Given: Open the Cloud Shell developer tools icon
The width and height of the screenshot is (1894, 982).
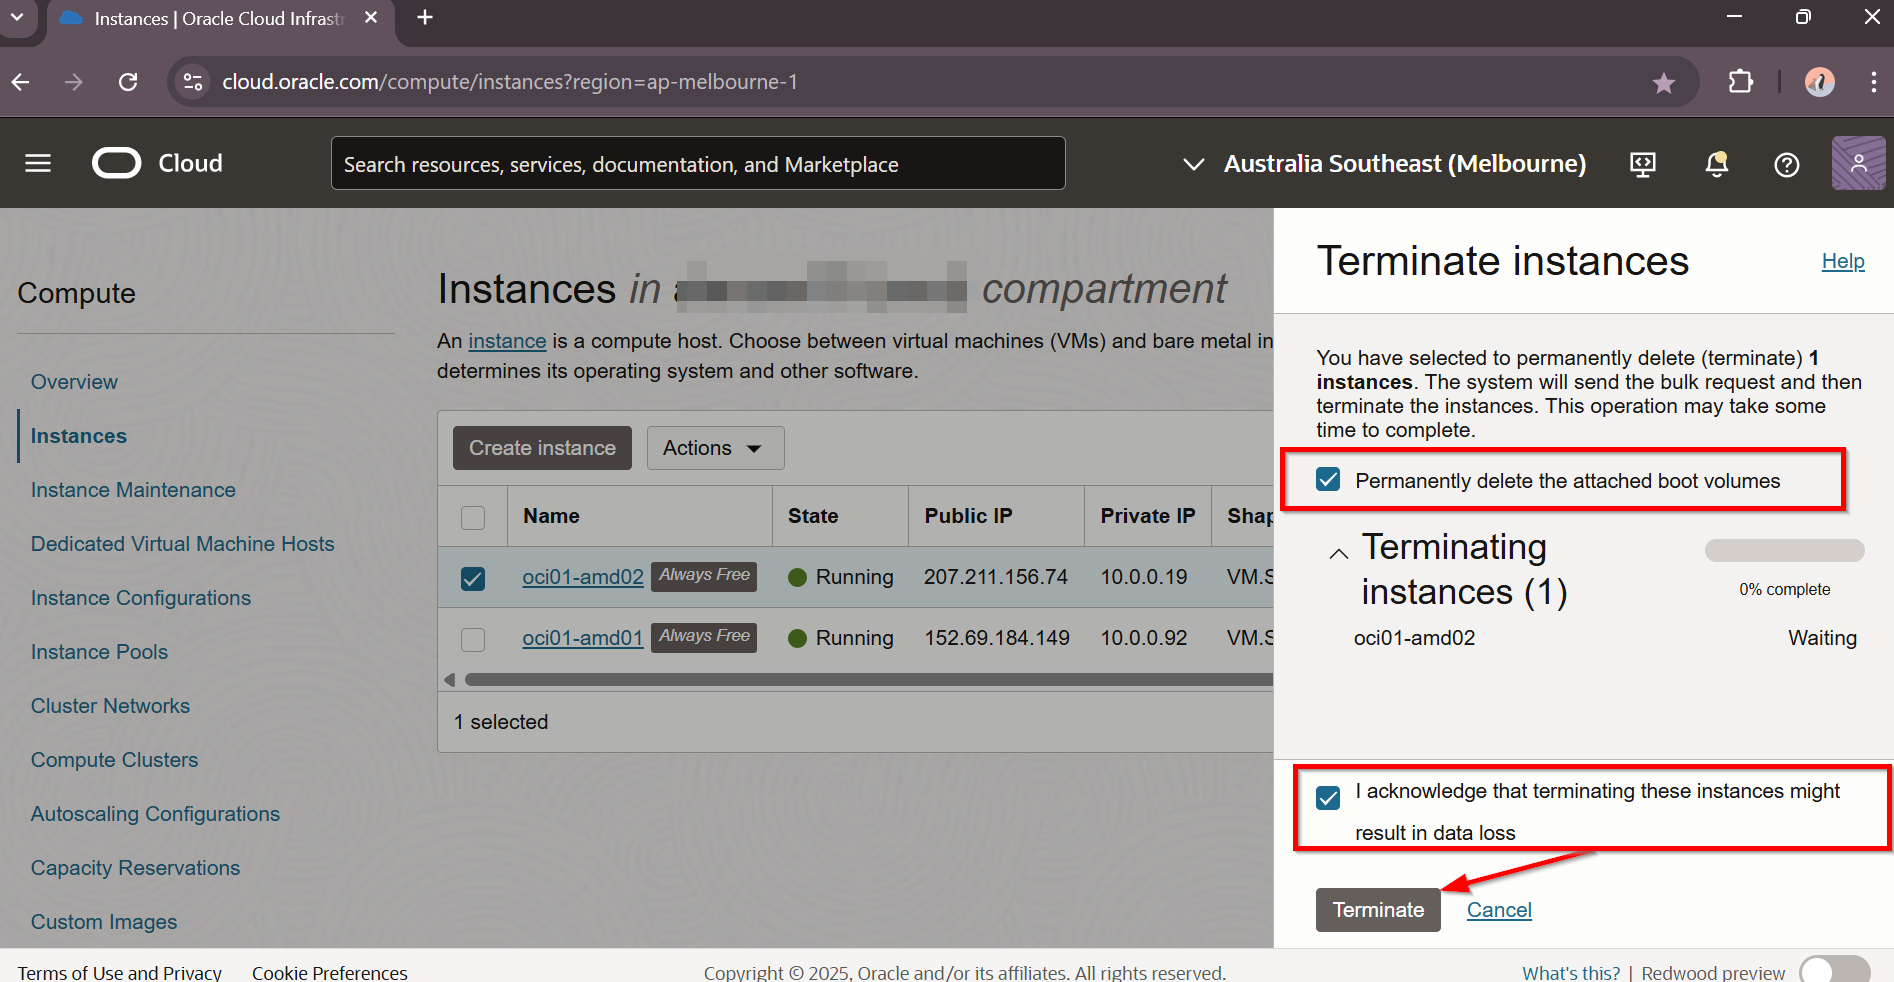Looking at the screenshot, I should [1642, 164].
